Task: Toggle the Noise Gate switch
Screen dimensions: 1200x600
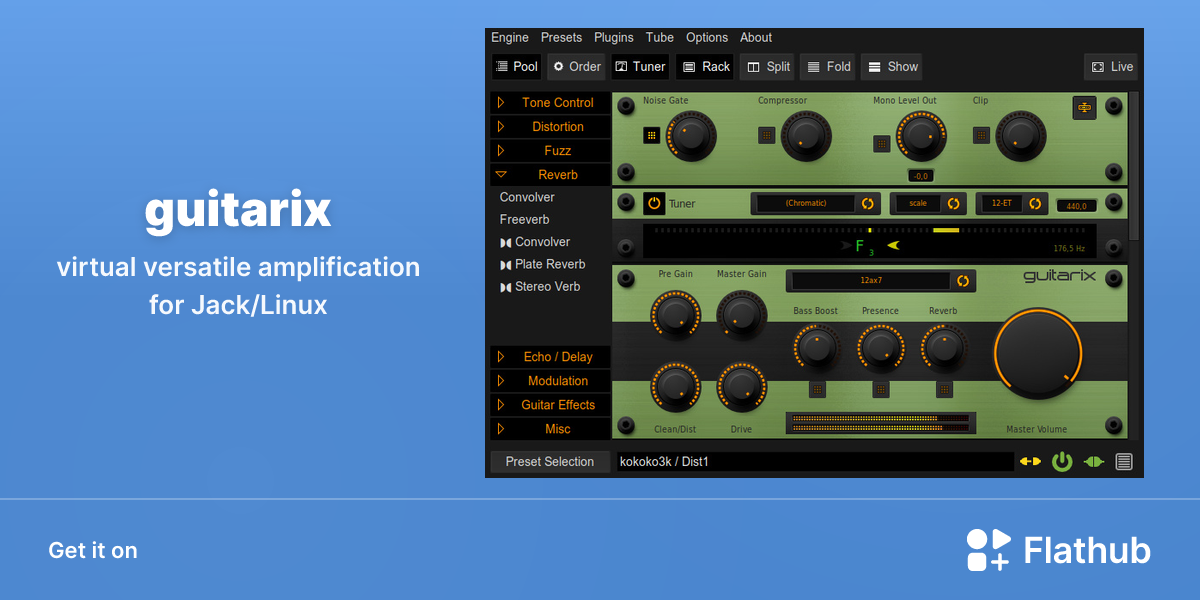Action: point(651,135)
